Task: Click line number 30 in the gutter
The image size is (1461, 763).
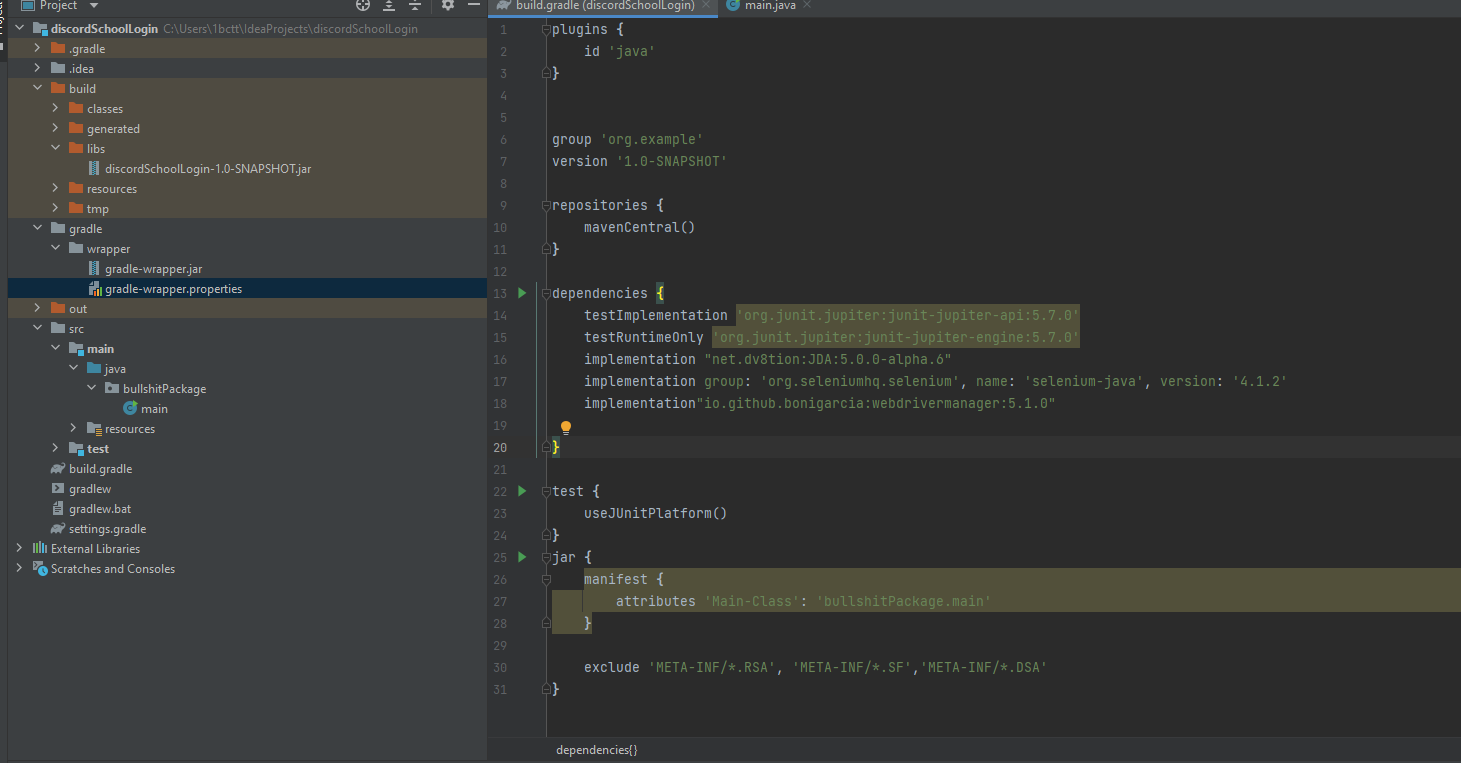Action: pyautogui.click(x=500, y=667)
